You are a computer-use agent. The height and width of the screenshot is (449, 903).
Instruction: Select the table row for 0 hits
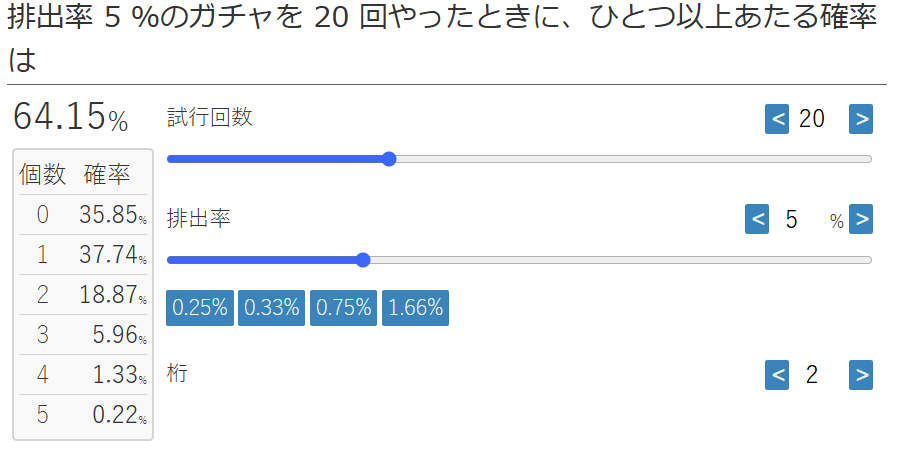(x=83, y=215)
